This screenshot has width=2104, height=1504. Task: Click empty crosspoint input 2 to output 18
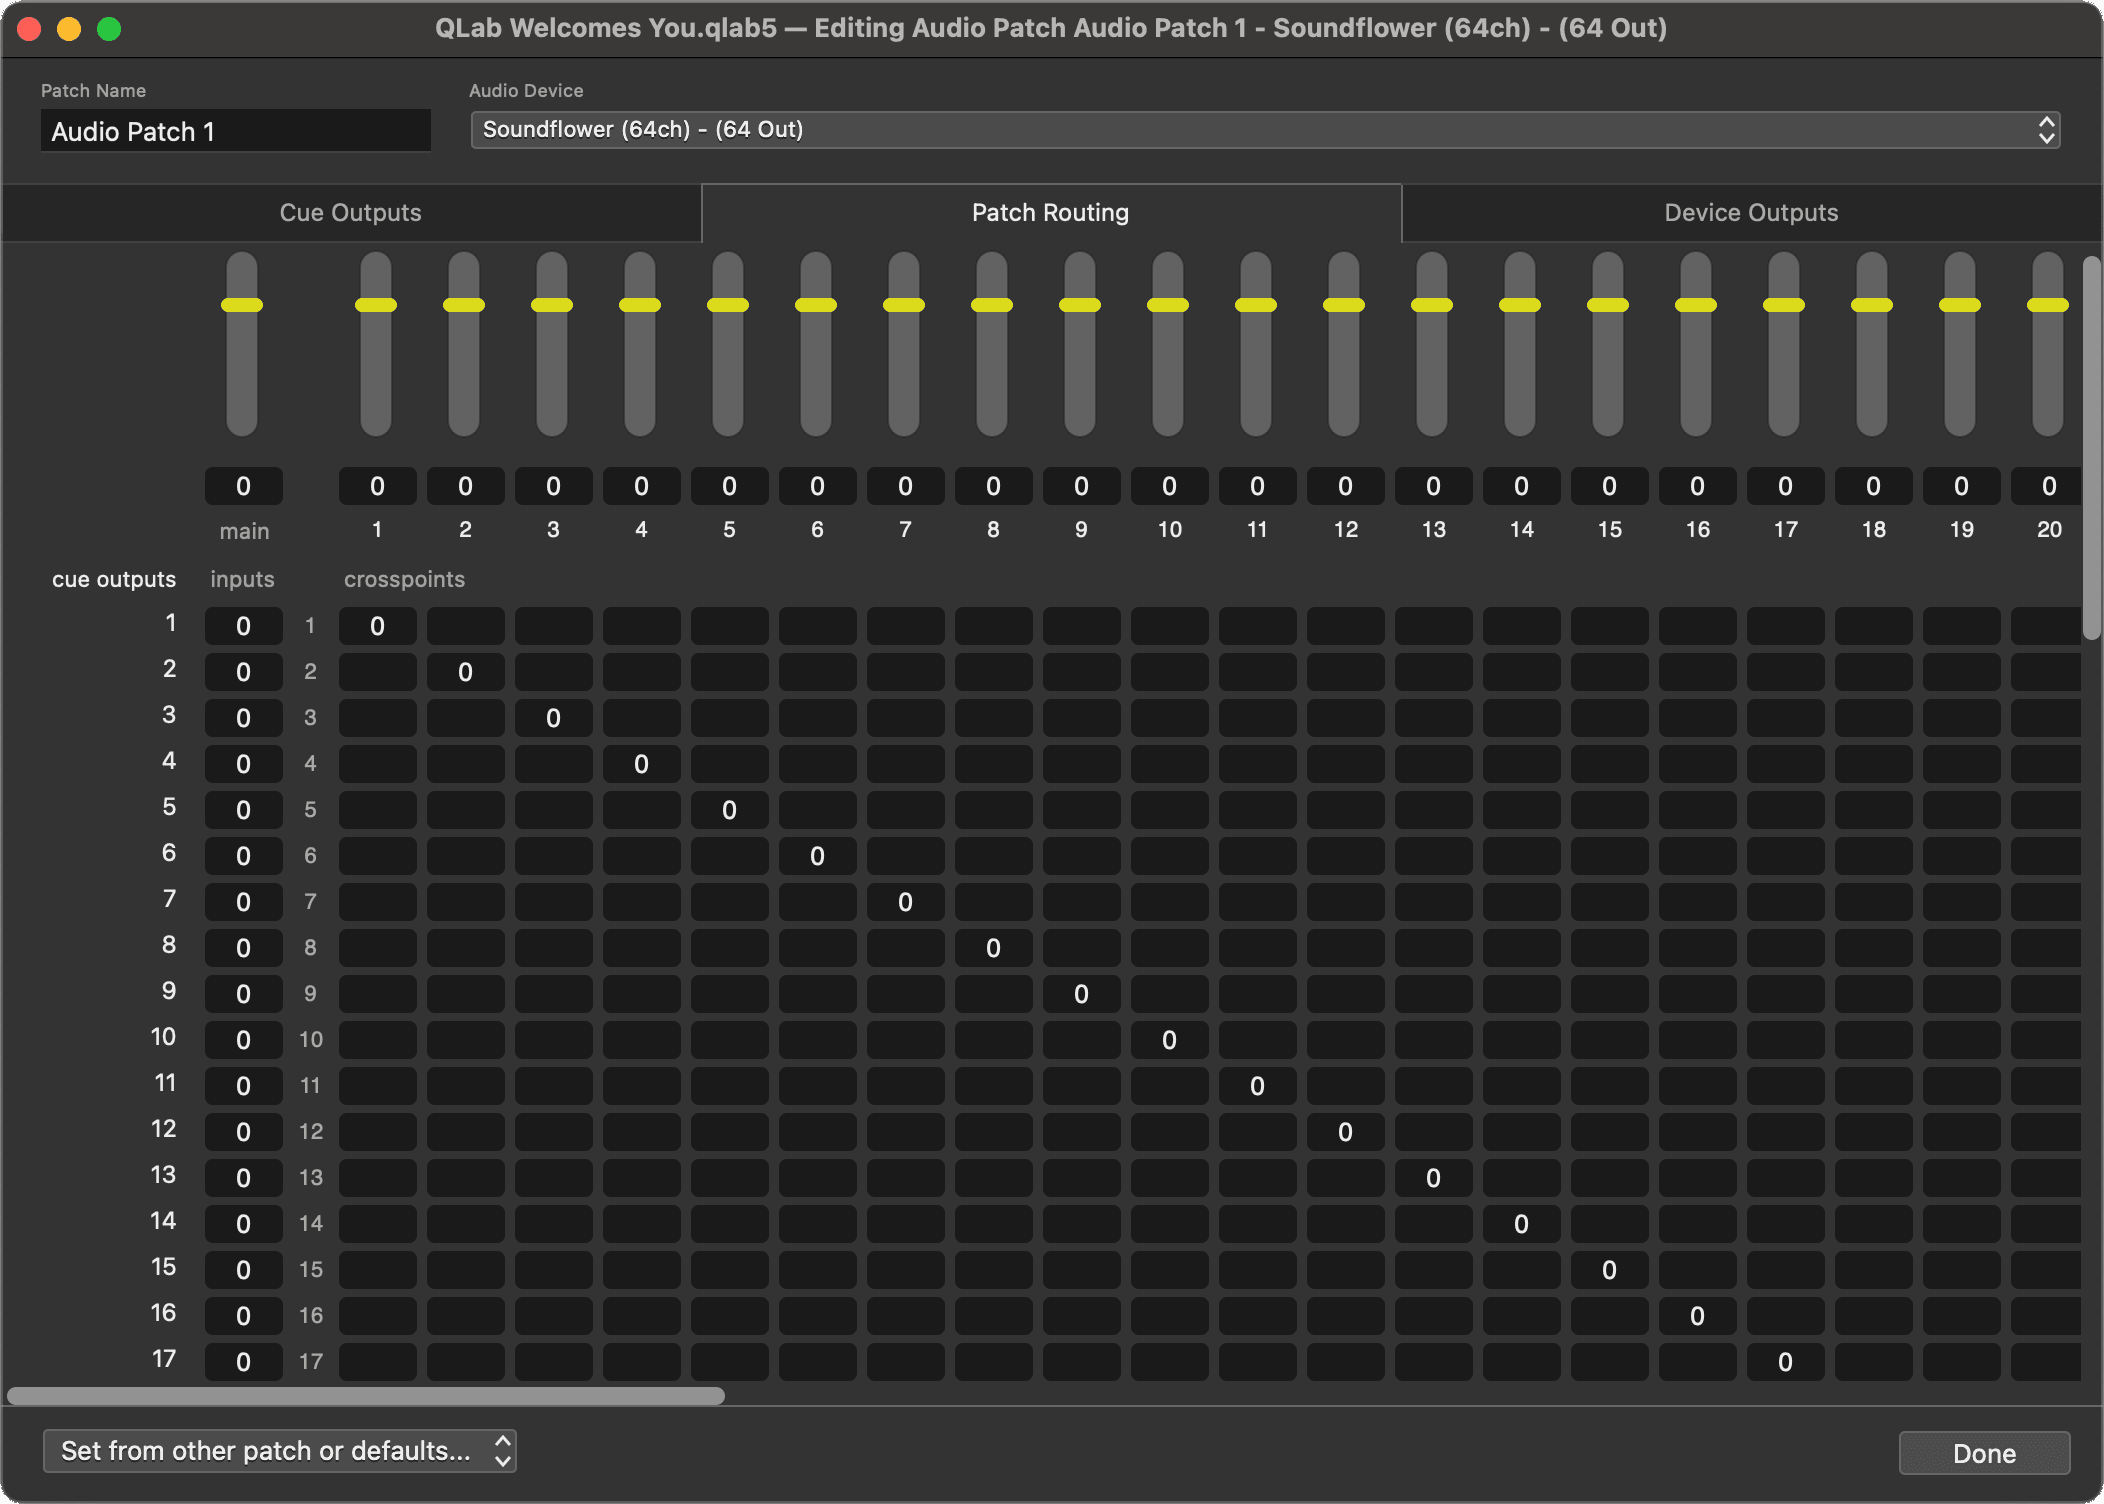pyautogui.click(x=1874, y=672)
